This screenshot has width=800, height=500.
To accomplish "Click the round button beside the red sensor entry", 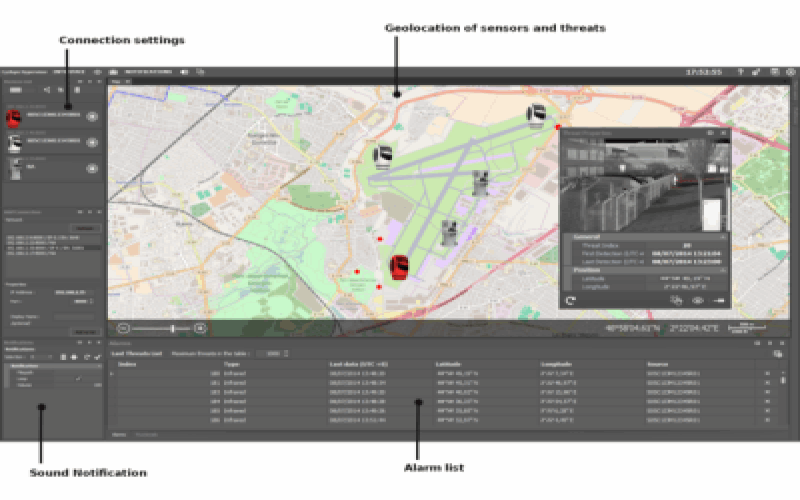I will click(x=92, y=116).
